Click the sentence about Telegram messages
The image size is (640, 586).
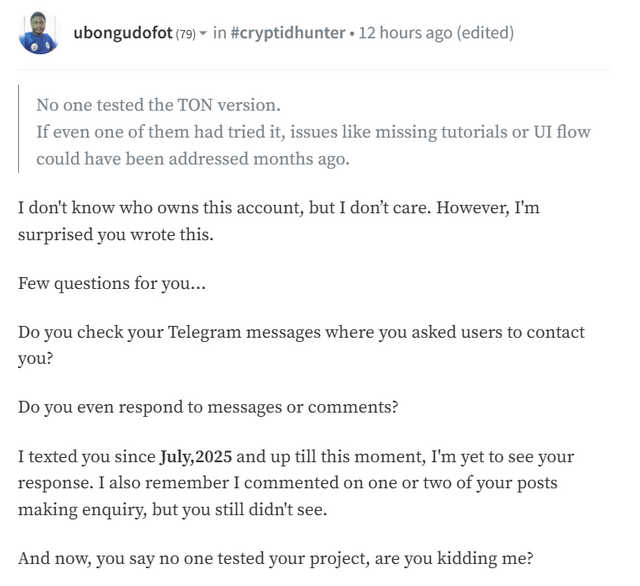click(x=301, y=345)
